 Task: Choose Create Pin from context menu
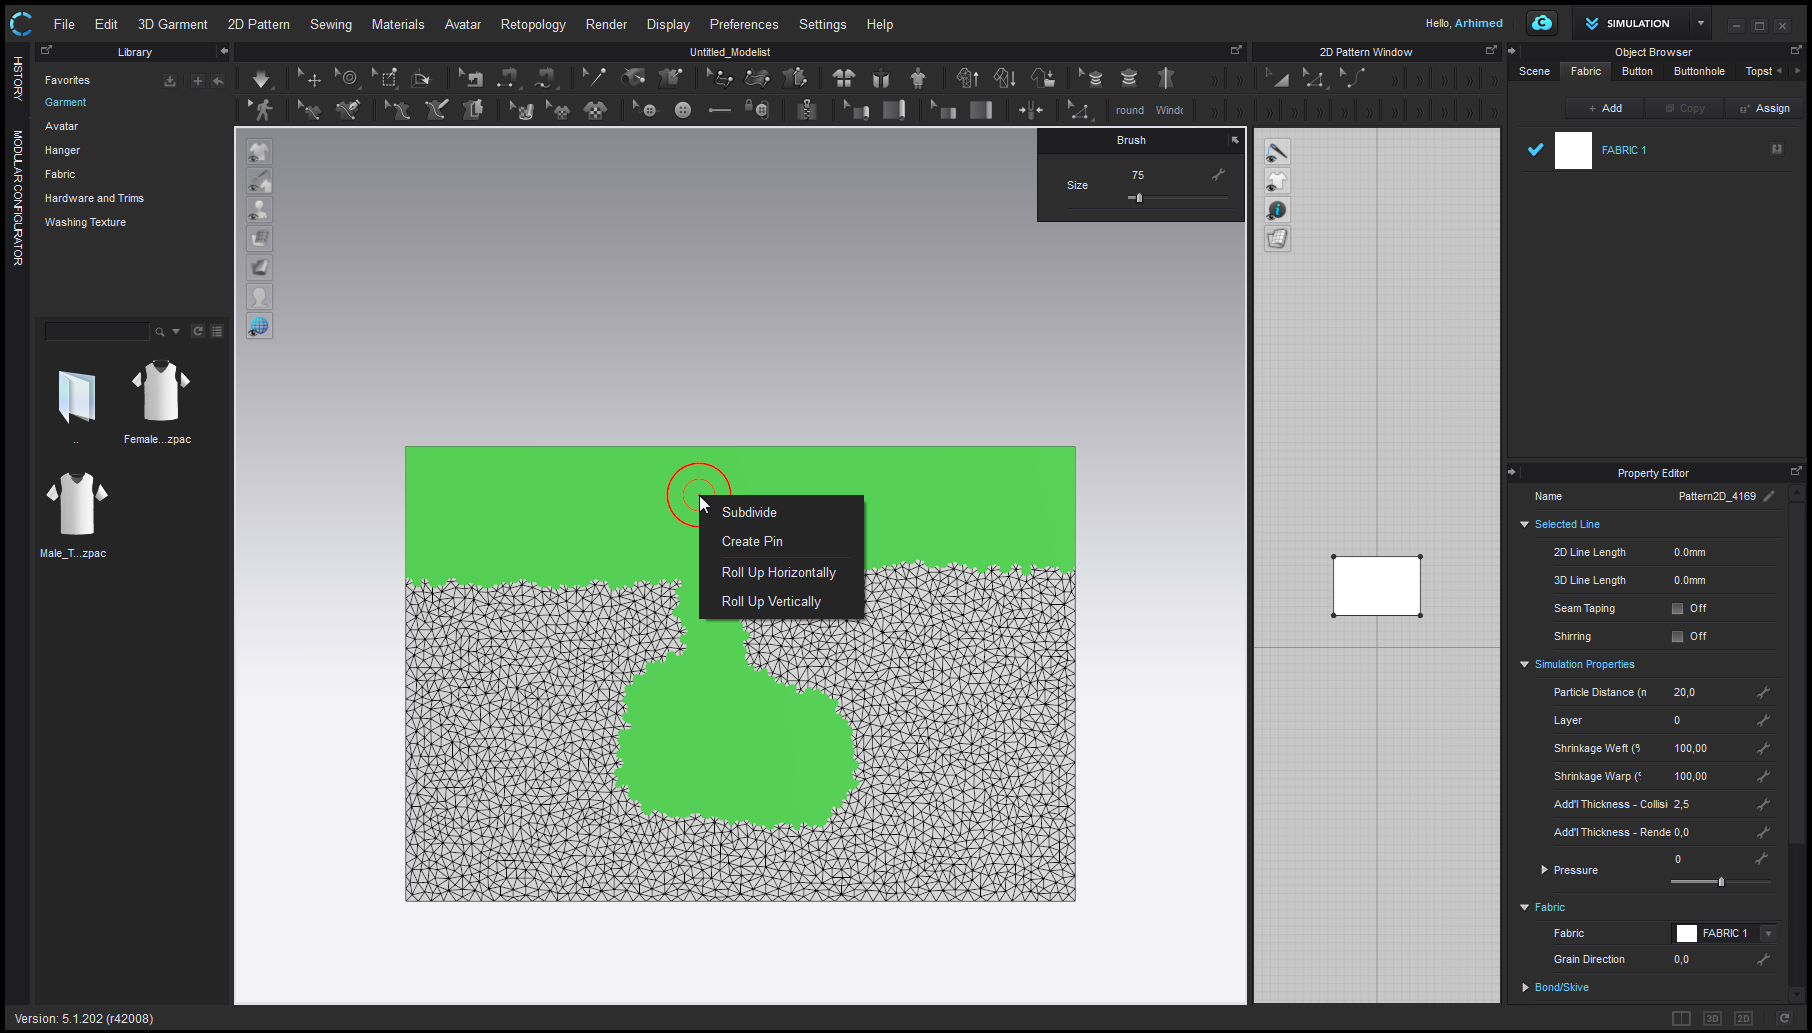click(x=752, y=541)
